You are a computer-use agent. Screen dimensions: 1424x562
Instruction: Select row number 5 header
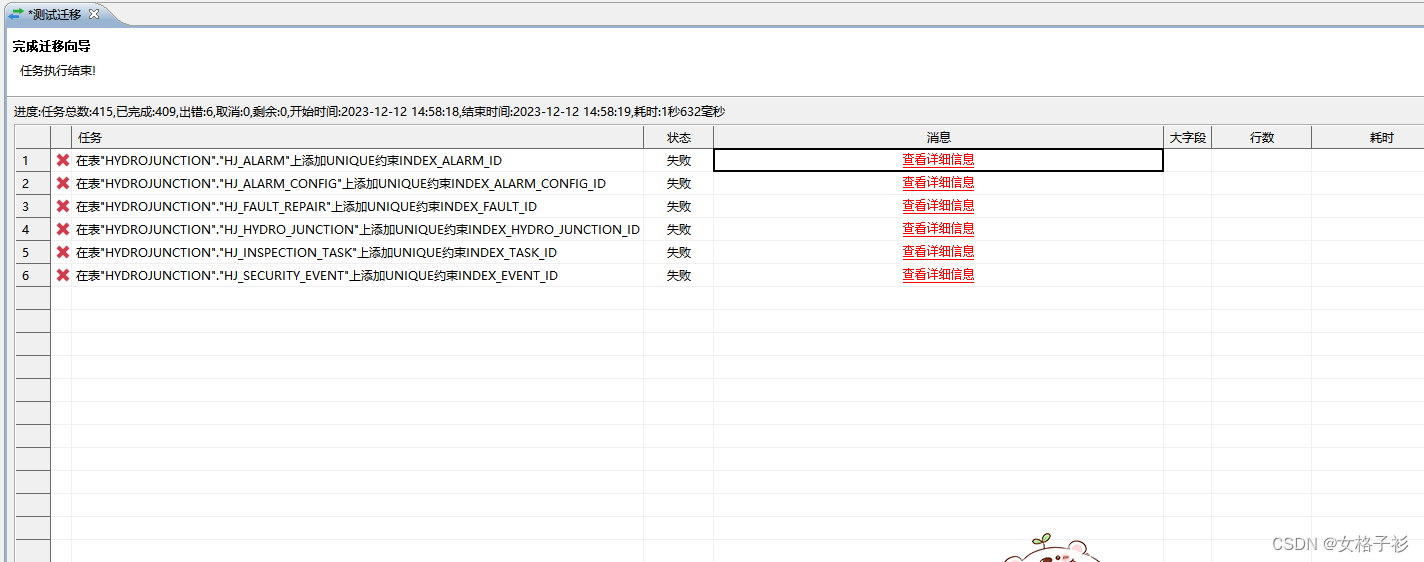33,252
